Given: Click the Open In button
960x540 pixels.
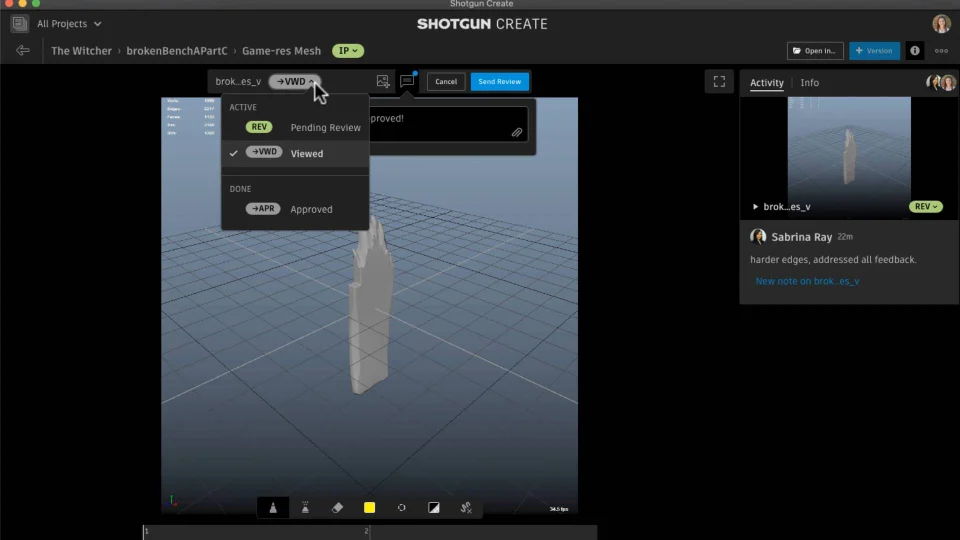Looking at the screenshot, I should [815, 51].
